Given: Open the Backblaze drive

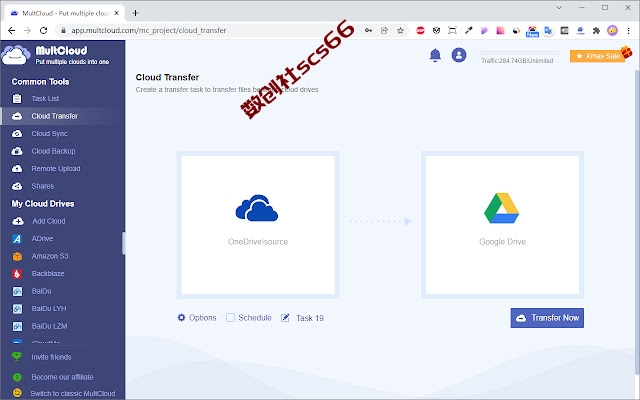Looking at the screenshot, I should (x=48, y=273).
